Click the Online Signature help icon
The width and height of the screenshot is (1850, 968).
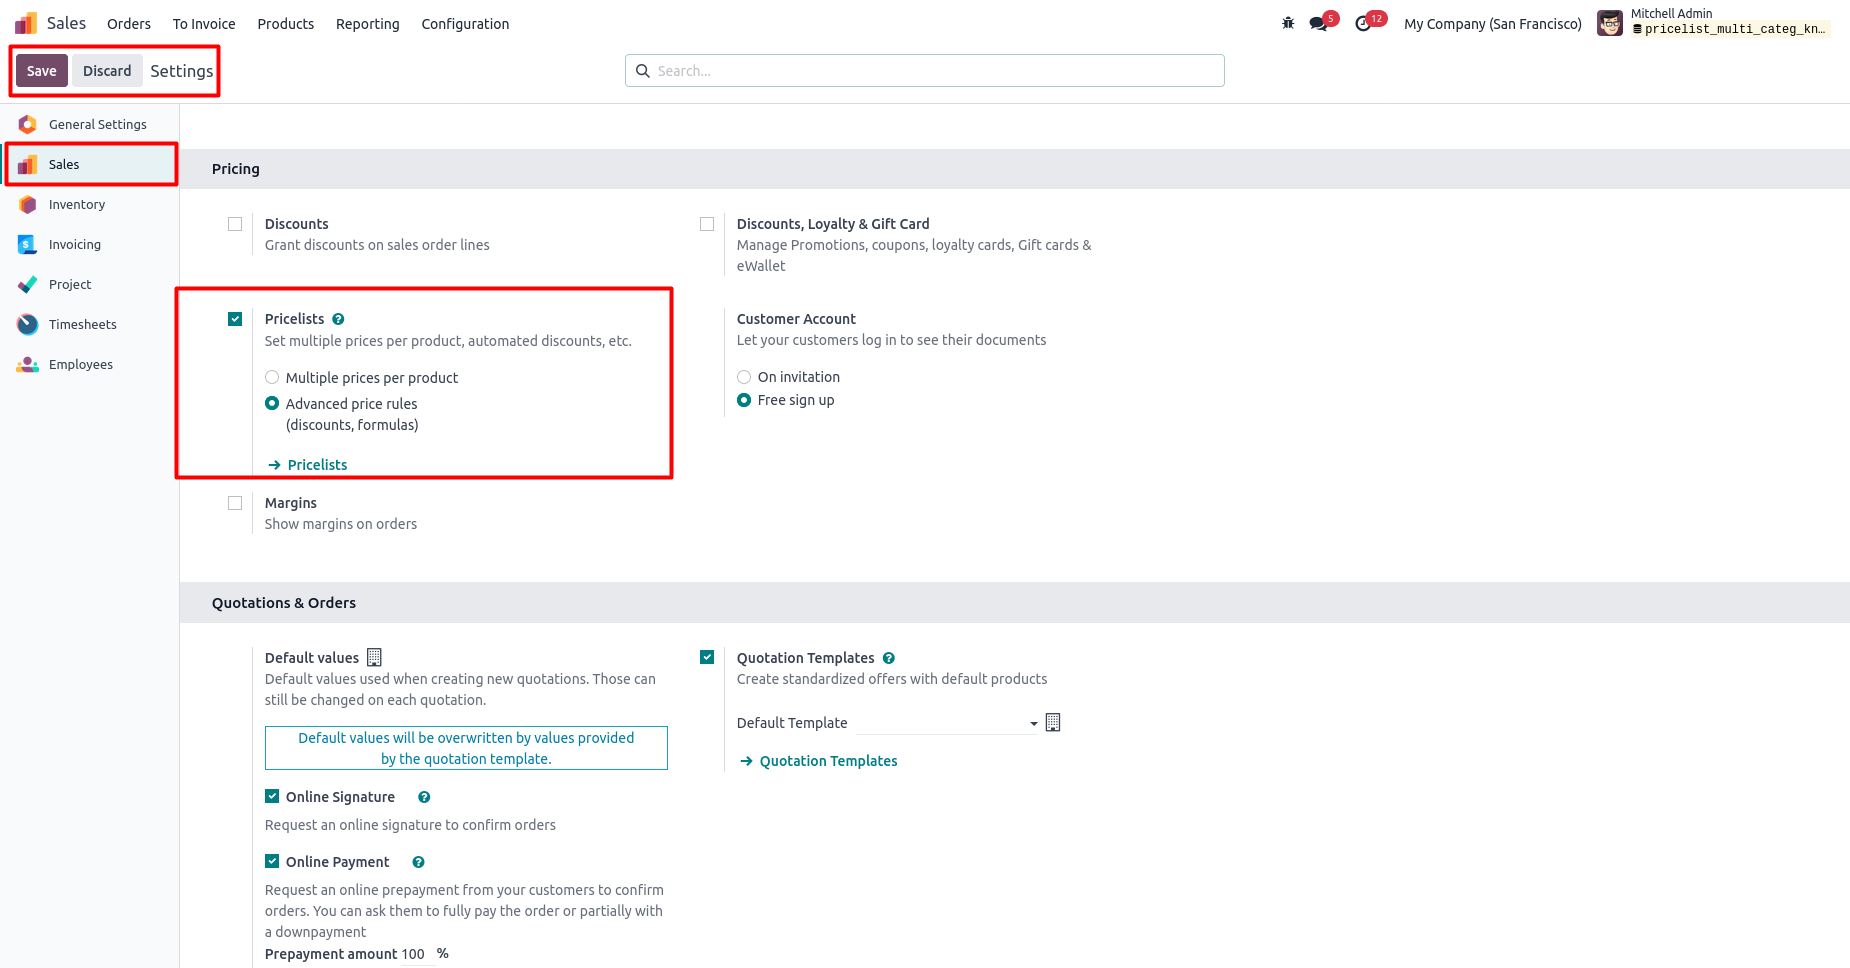[424, 797]
